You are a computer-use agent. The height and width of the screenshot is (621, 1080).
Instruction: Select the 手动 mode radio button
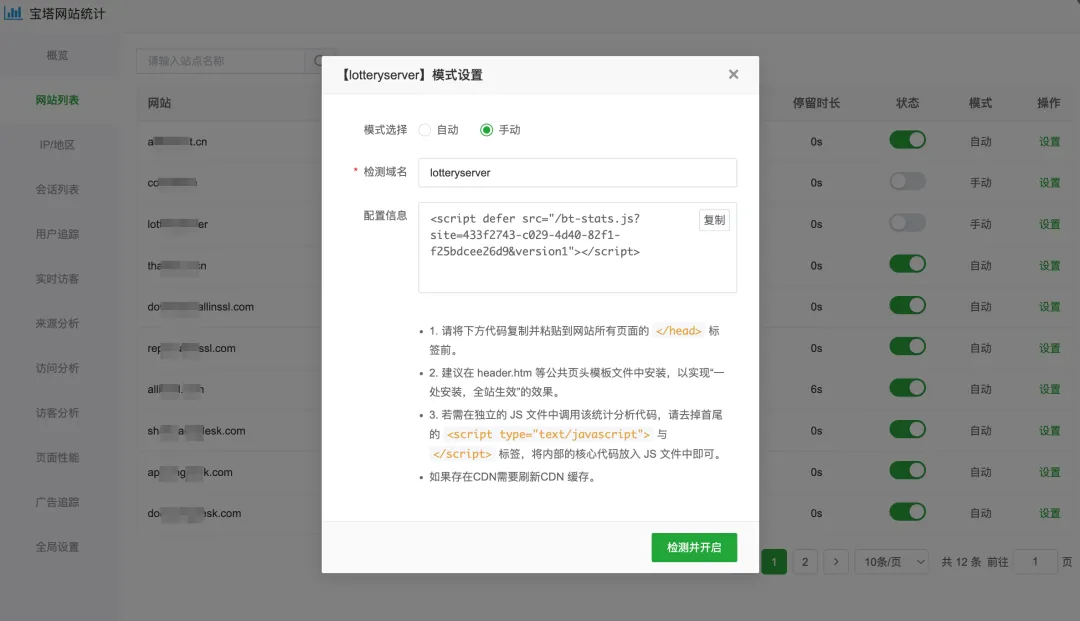[x=486, y=130]
